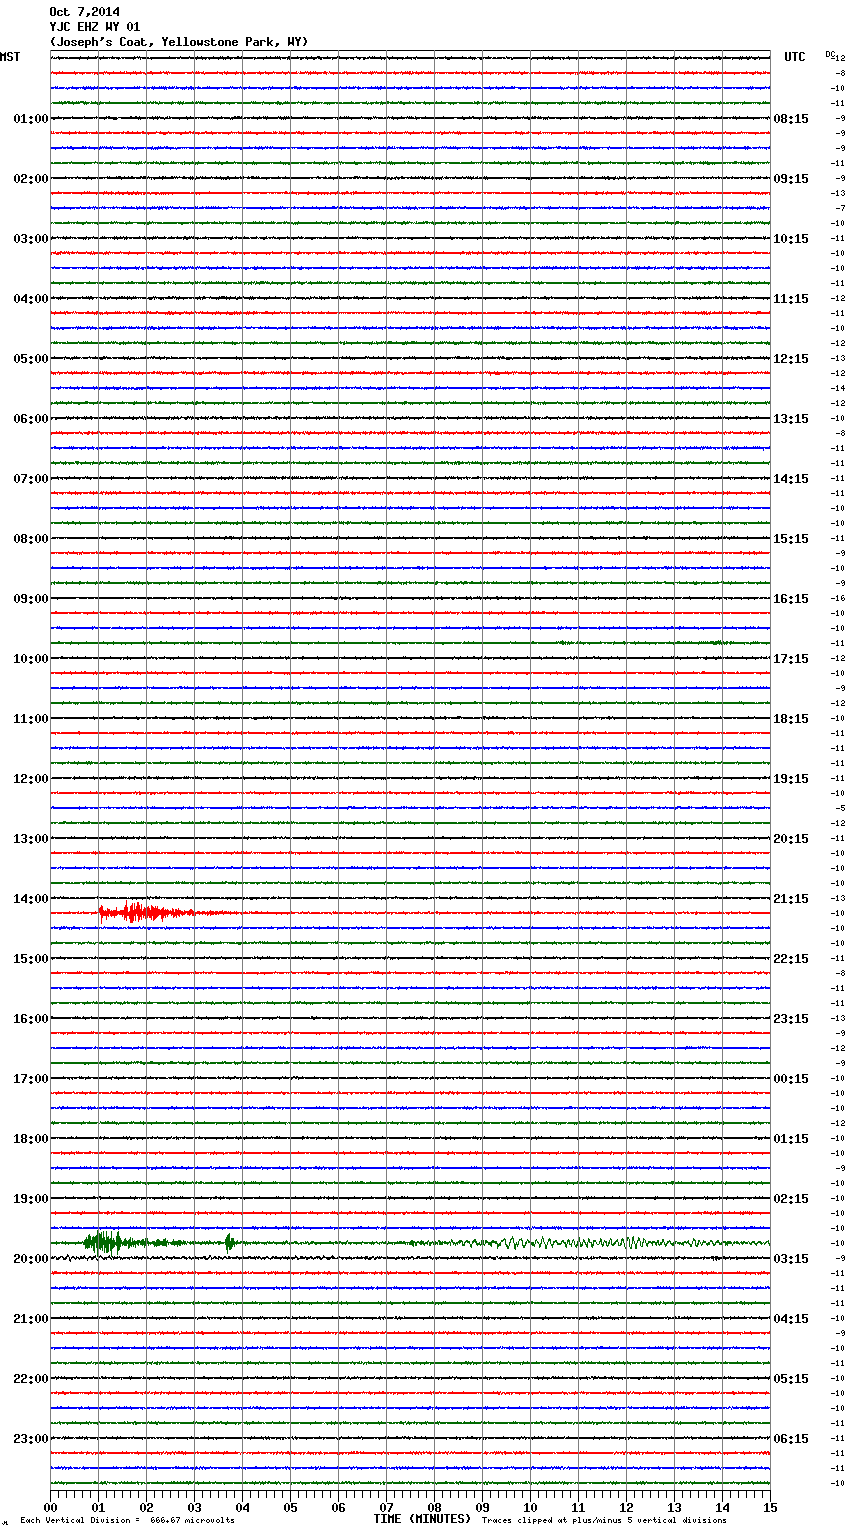Click the 05:15 UTC time label
Screen dimensions: 850x1534
pos(791,1379)
